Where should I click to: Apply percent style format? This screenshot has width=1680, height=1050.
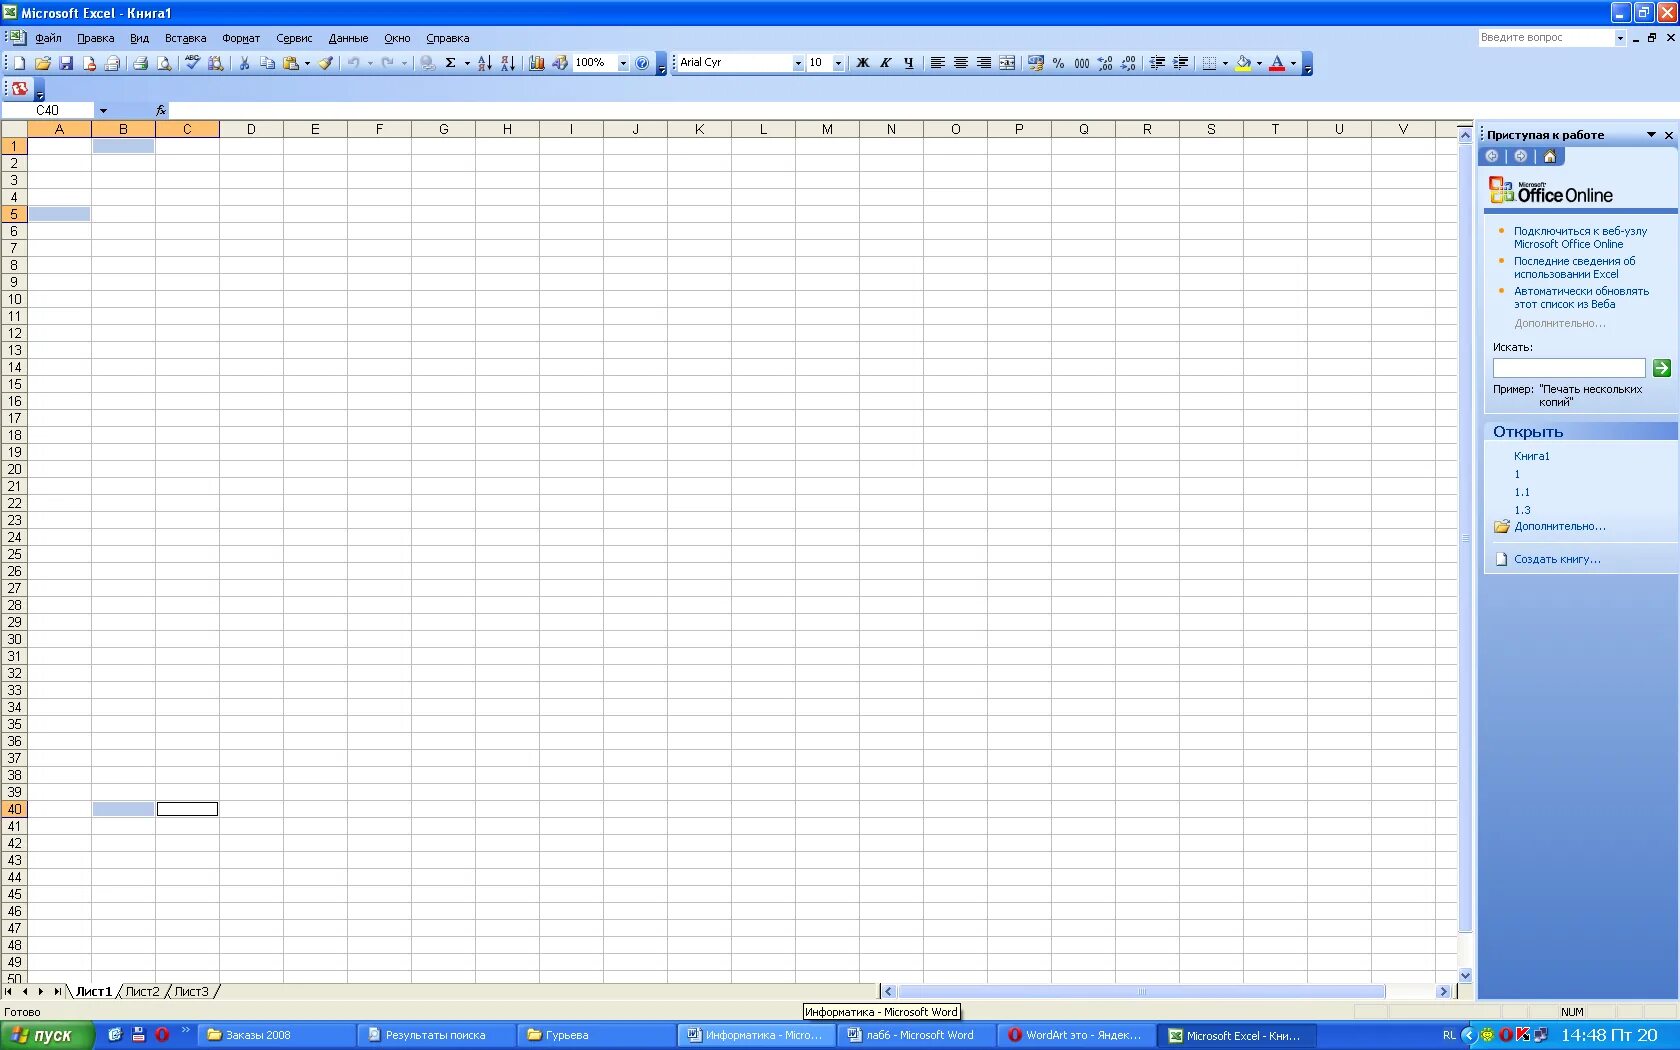click(x=1058, y=63)
